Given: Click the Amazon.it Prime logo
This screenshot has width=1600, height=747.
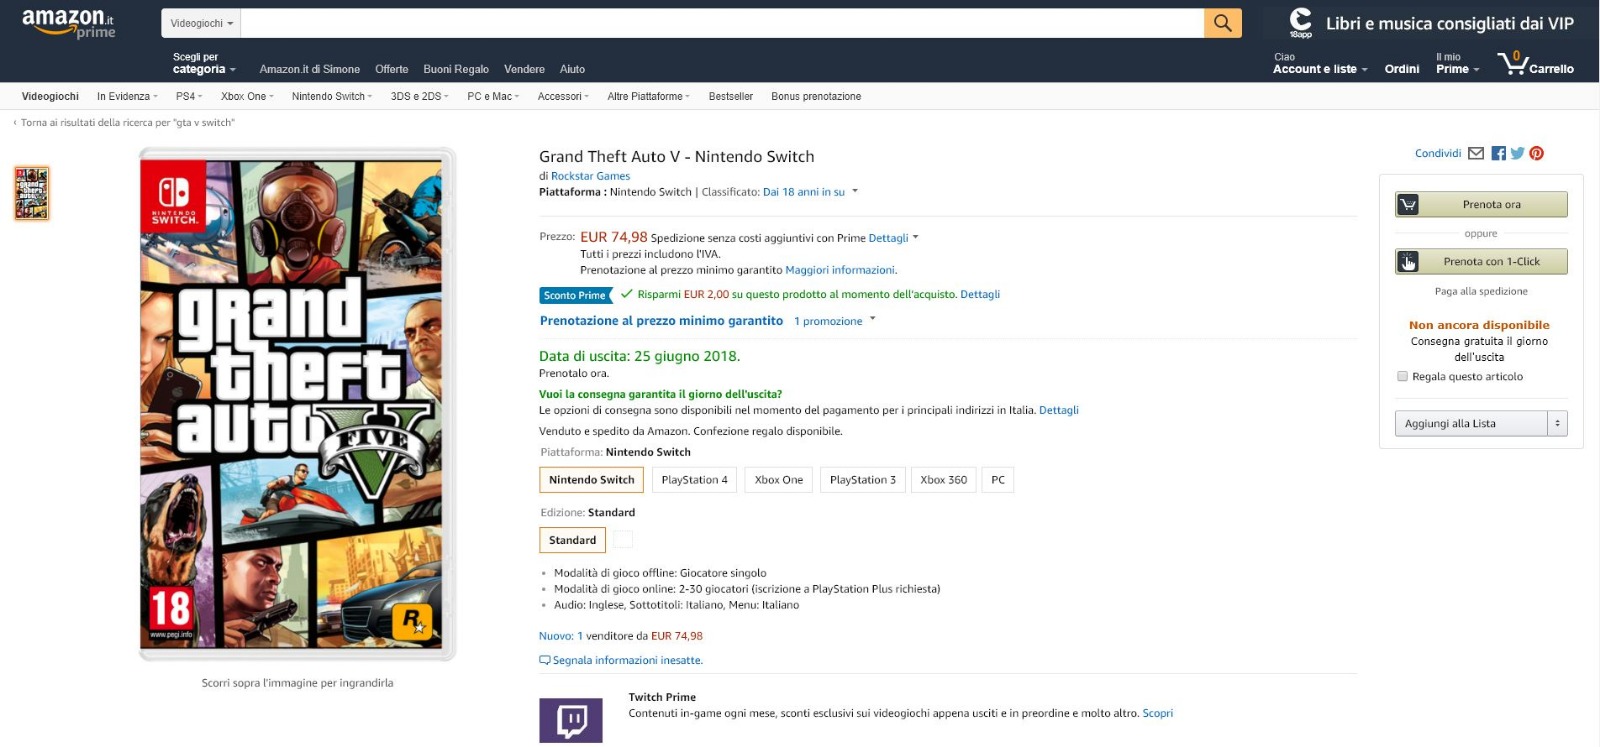Looking at the screenshot, I should click(x=68, y=23).
